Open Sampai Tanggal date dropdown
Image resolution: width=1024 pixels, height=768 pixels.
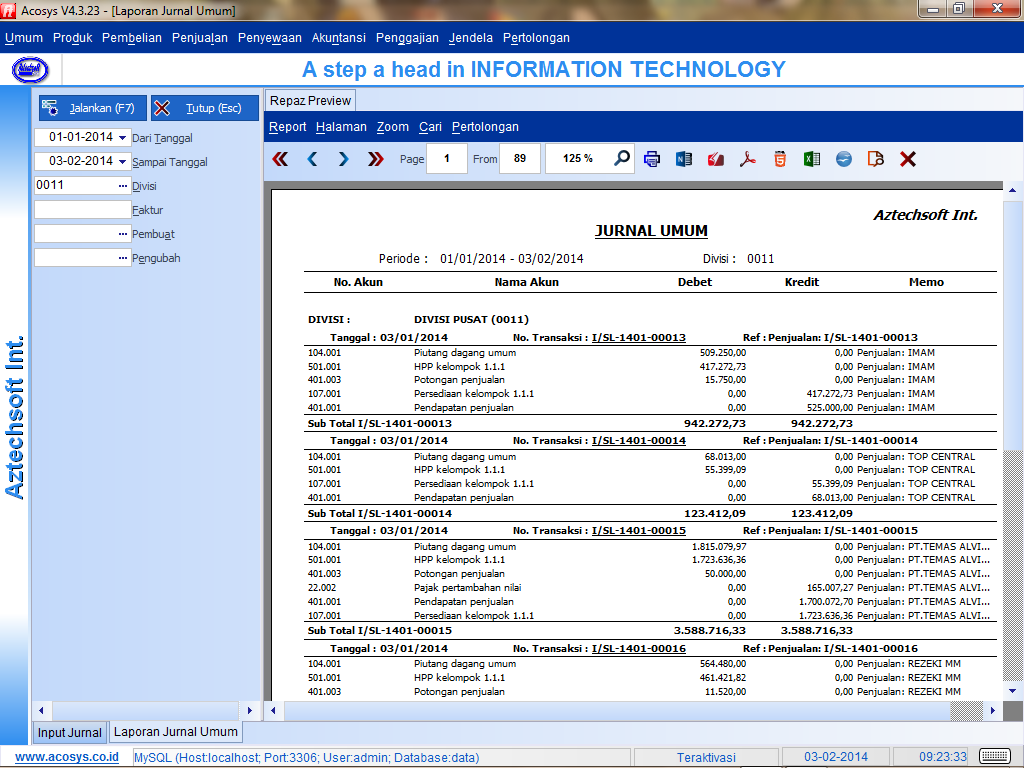(x=122, y=161)
